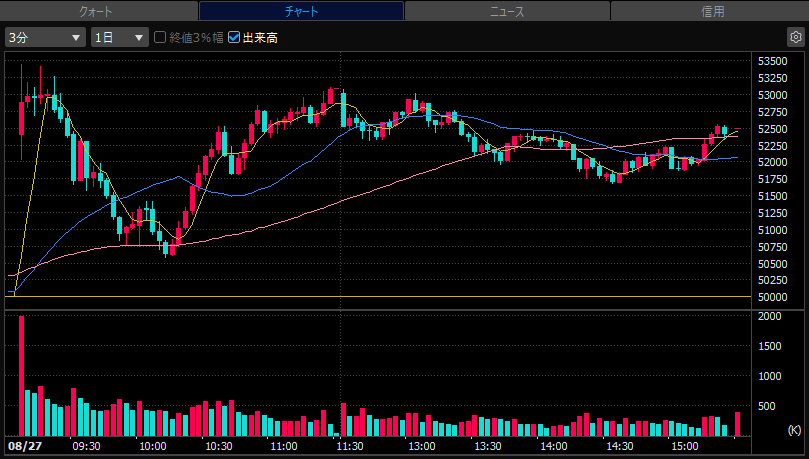Open the 3分 interval dropdown
Image resolution: width=809 pixels, height=459 pixels.
[45, 38]
